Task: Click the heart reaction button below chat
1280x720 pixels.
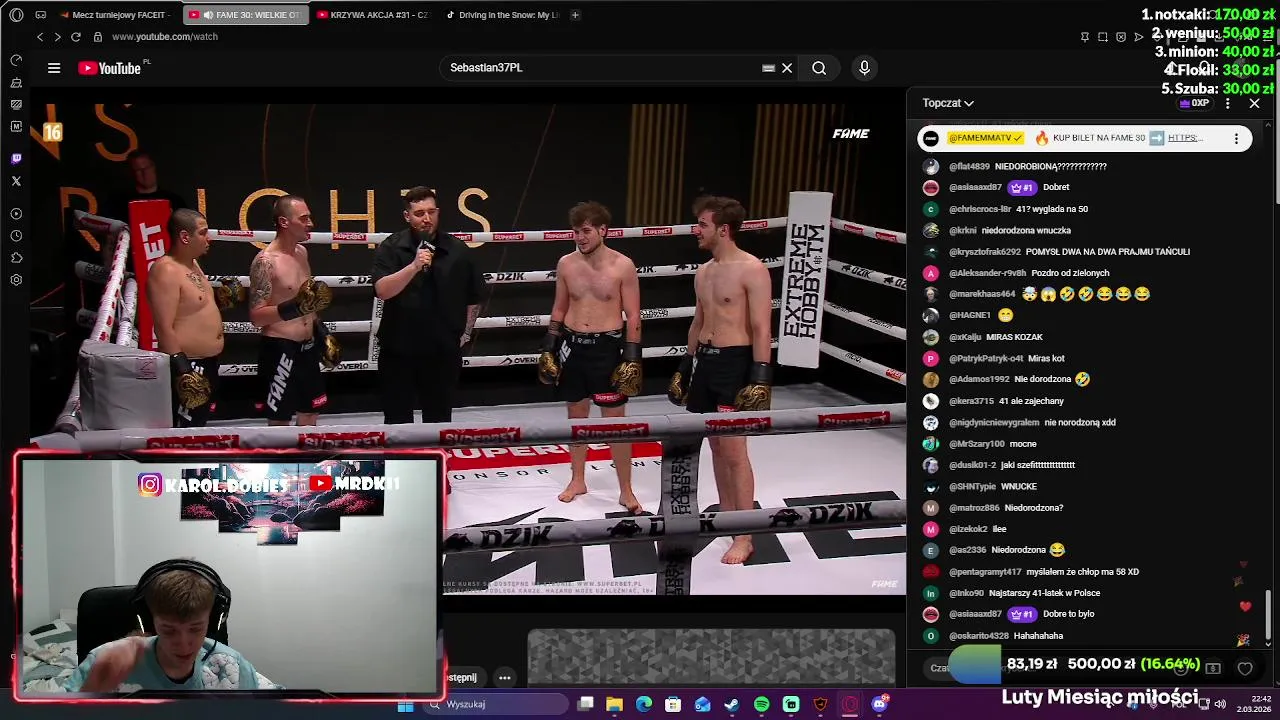Action: 1245,668
